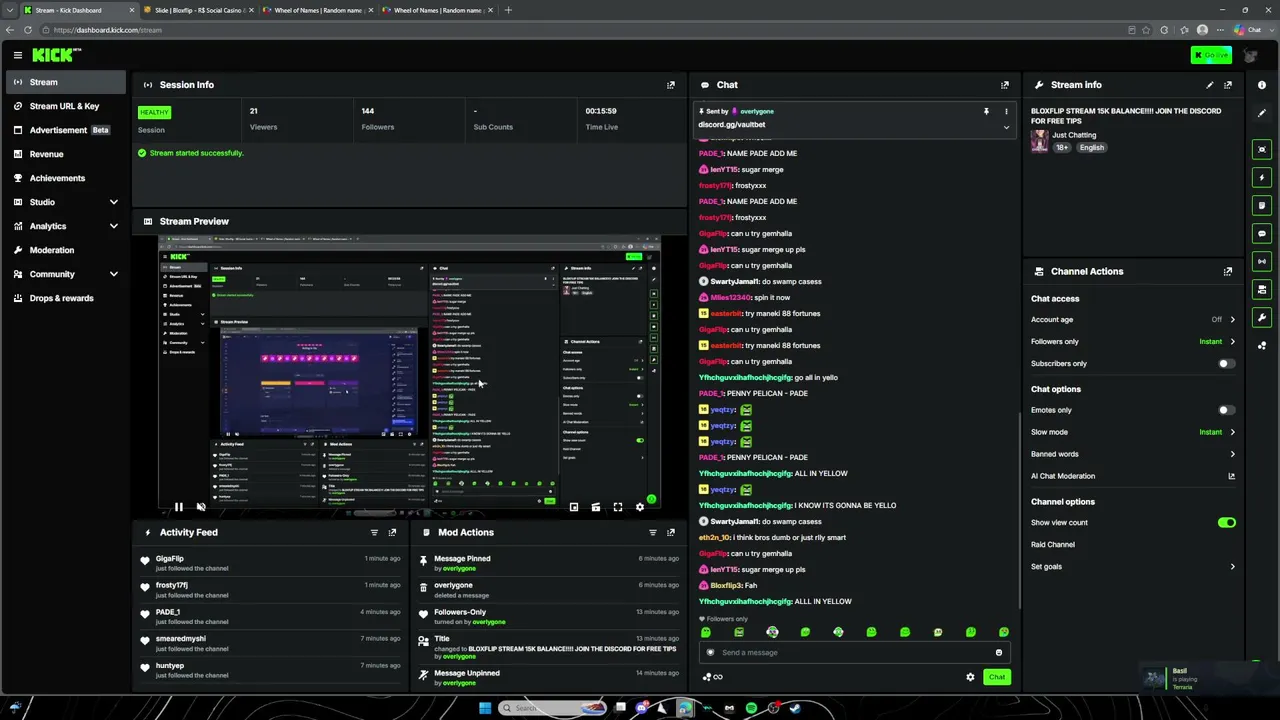This screenshot has height=720, width=1280.
Task: Open Stream URL & Key page
Action: coord(67,106)
